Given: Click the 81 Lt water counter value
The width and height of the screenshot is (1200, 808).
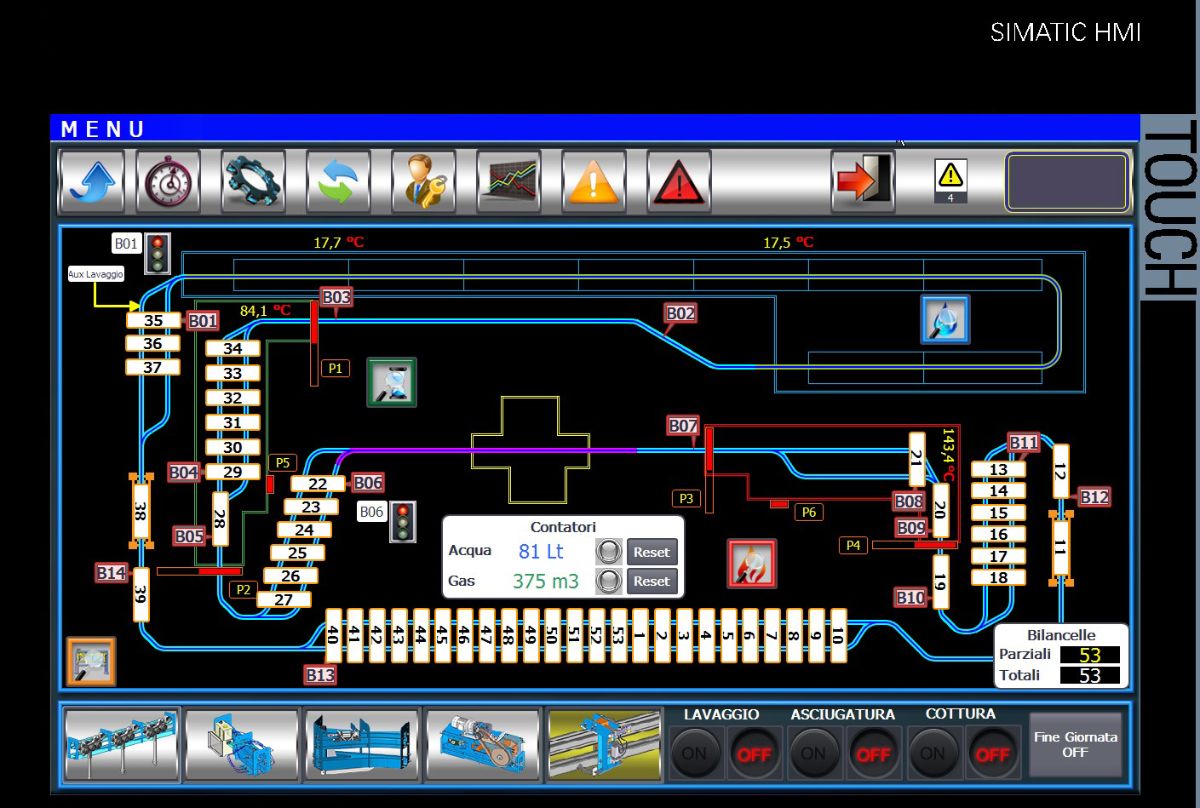Looking at the screenshot, I should pos(541,552).
